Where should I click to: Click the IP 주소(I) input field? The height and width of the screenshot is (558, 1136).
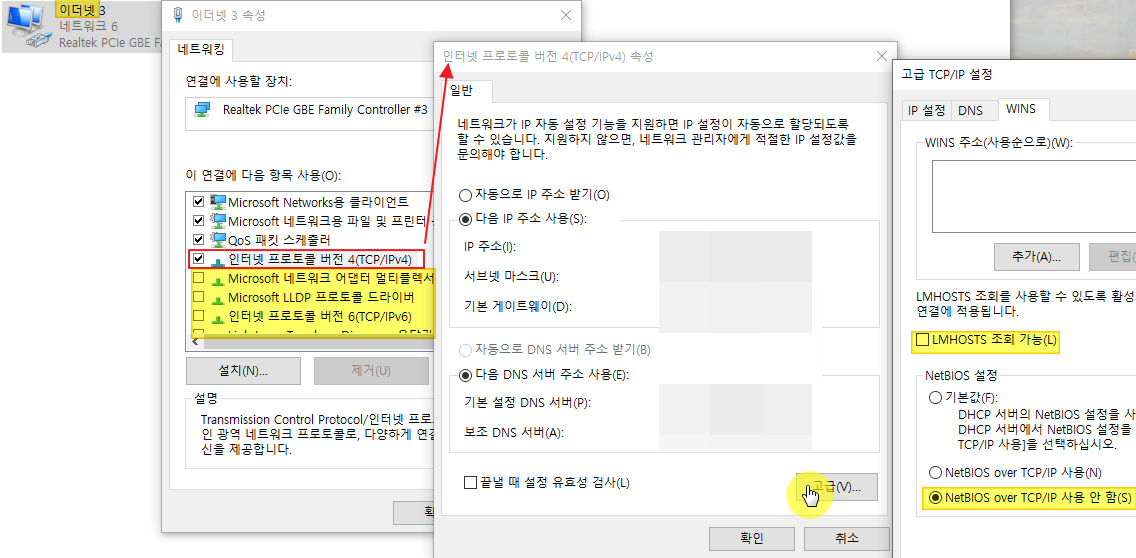[735, 246]
